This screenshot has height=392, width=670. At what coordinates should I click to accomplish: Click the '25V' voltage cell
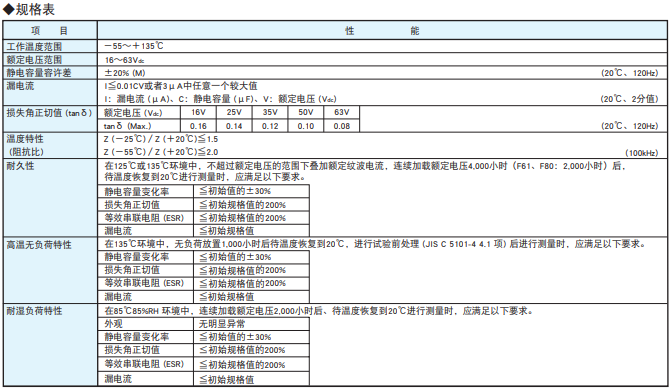pyautogui.click(x=234, y=112)
